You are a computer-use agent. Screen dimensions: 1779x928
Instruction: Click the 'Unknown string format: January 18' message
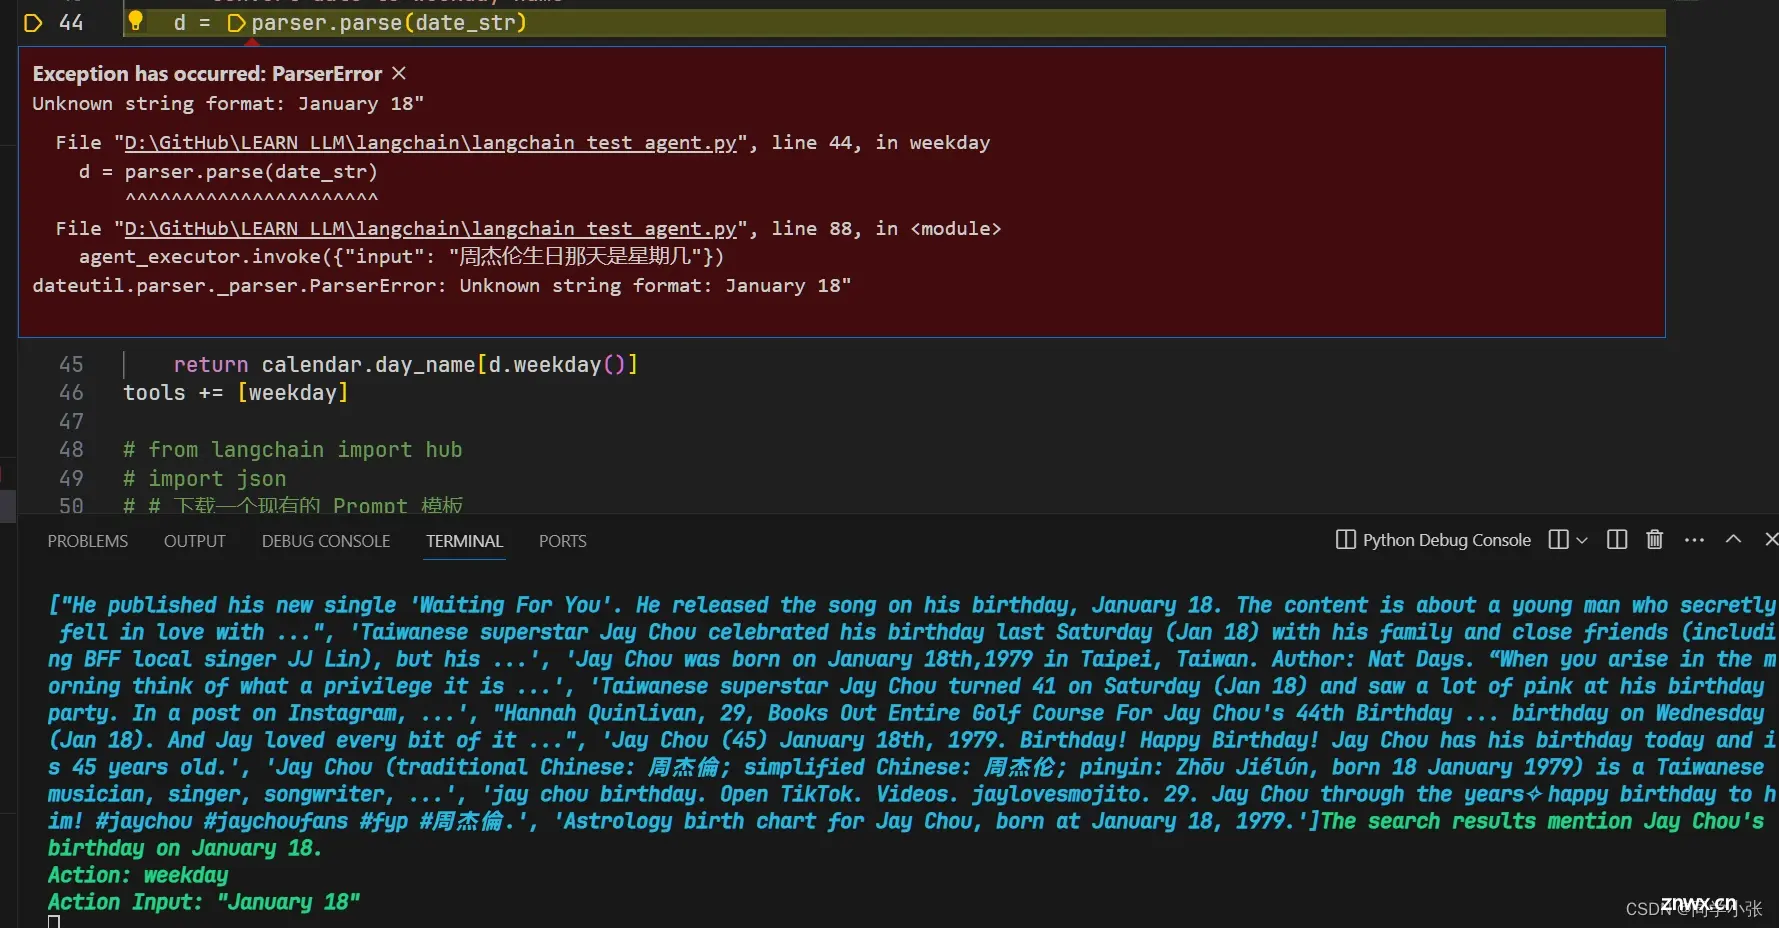coord(228,104)
